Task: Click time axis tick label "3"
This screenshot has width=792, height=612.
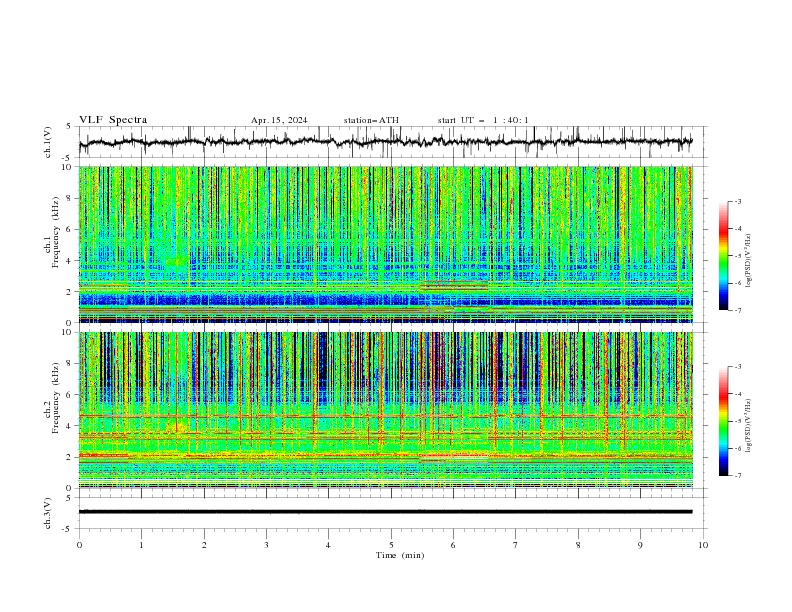Action: pos(266,545)
